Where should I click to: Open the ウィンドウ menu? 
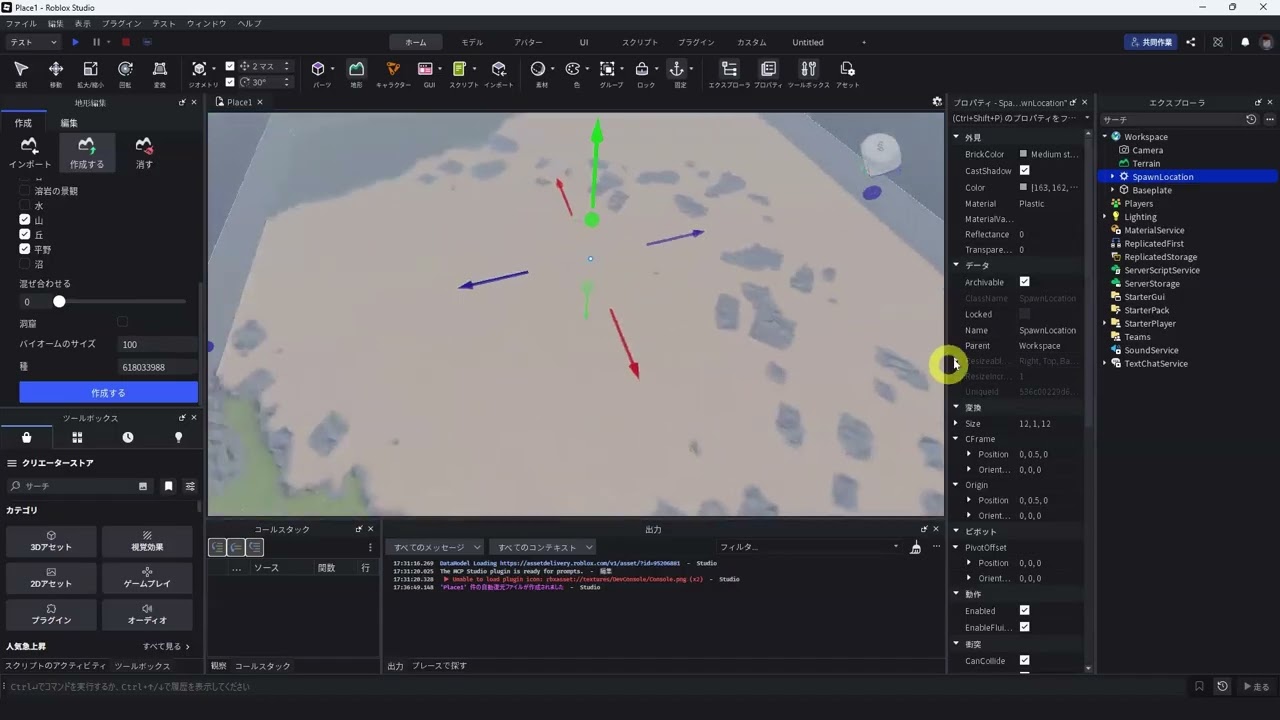tap(206, 23)
